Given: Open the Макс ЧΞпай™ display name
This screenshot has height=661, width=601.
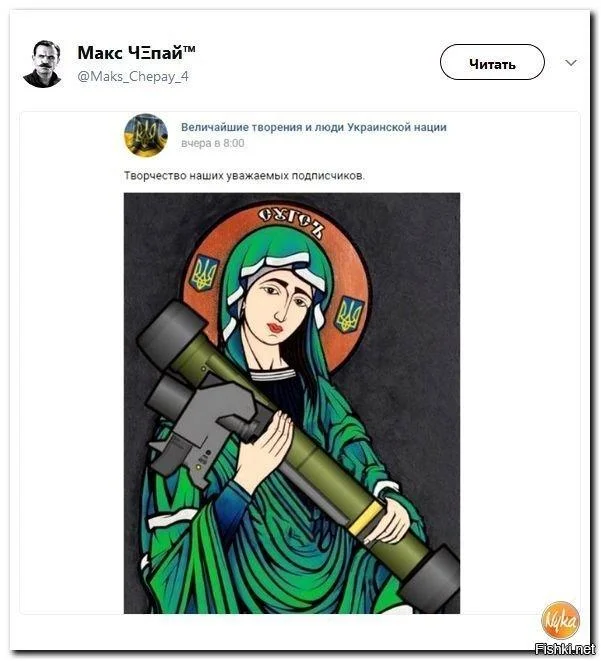Looking at the screenshot, I should point(136,53).
